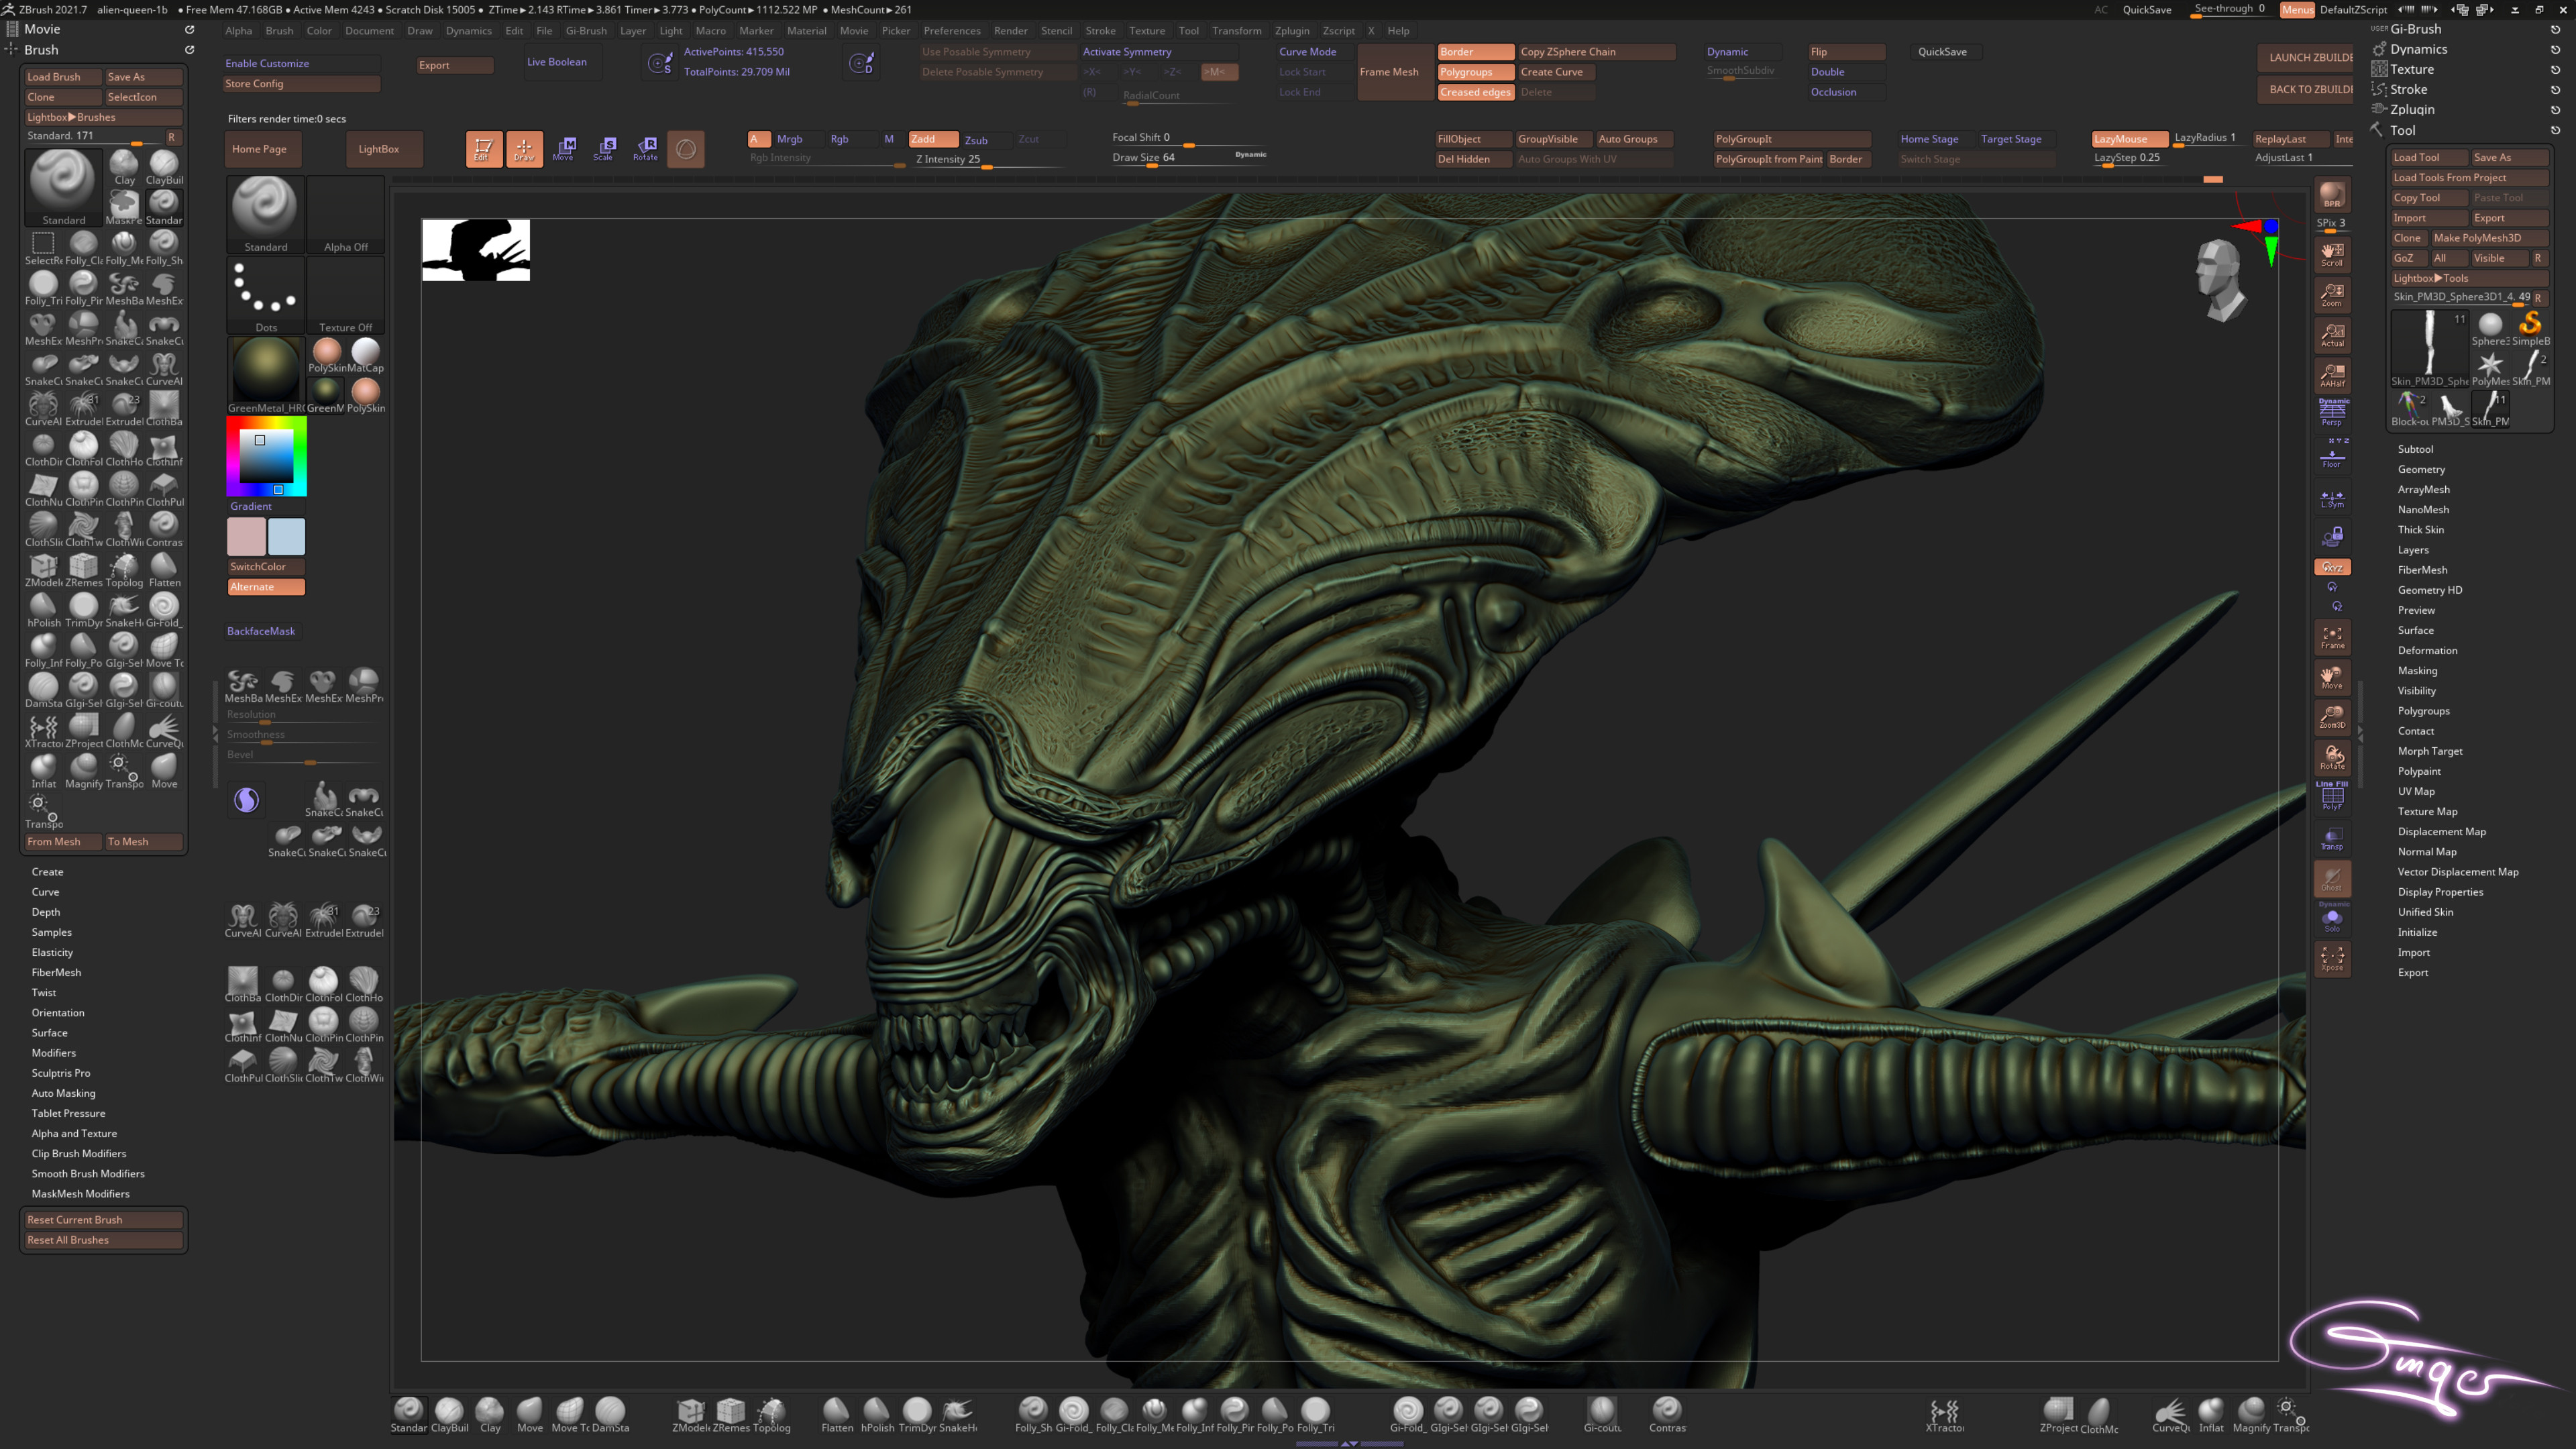Viewport: 2576px width, 1449px height.
Task: Click the head orientation camera widget
Action: tap(2219, 280)
